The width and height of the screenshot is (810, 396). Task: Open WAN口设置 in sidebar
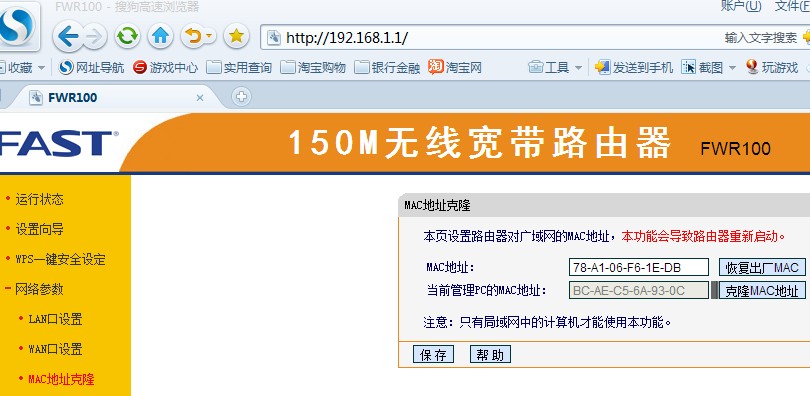tap(55, 349)
